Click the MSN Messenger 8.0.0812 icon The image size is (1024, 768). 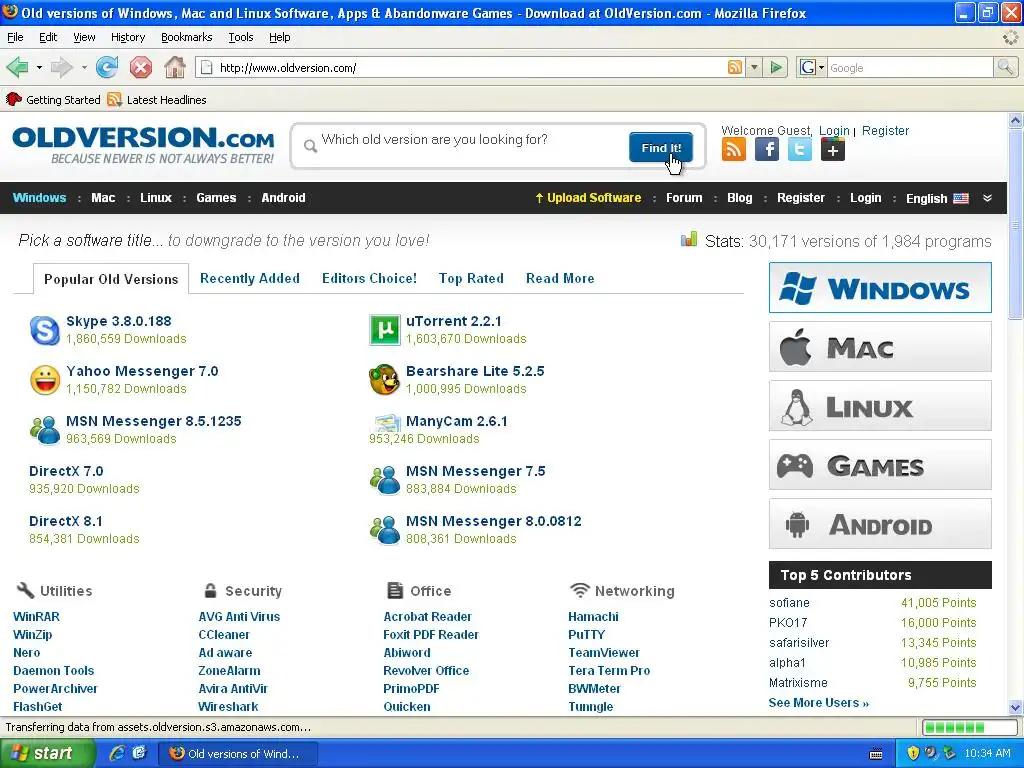(385, 530)
